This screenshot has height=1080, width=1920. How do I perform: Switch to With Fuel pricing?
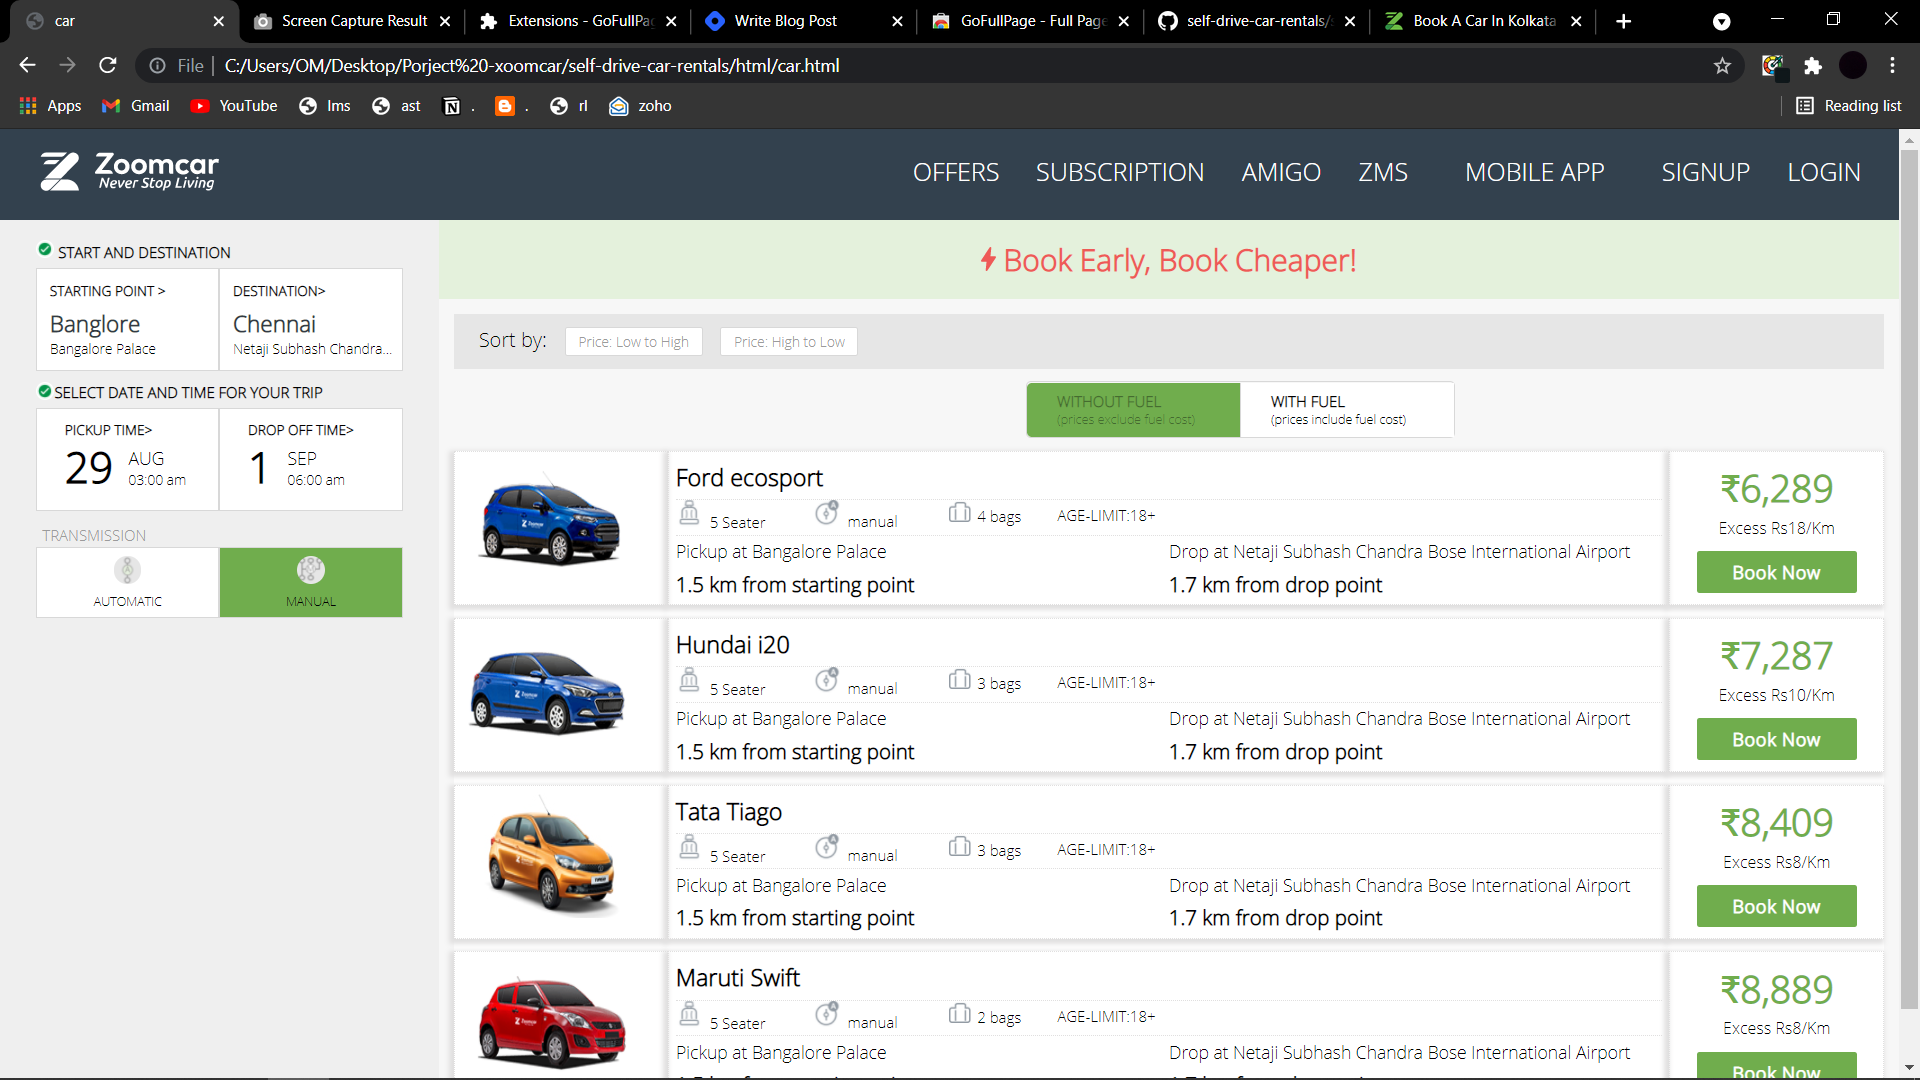[1346, 410]
